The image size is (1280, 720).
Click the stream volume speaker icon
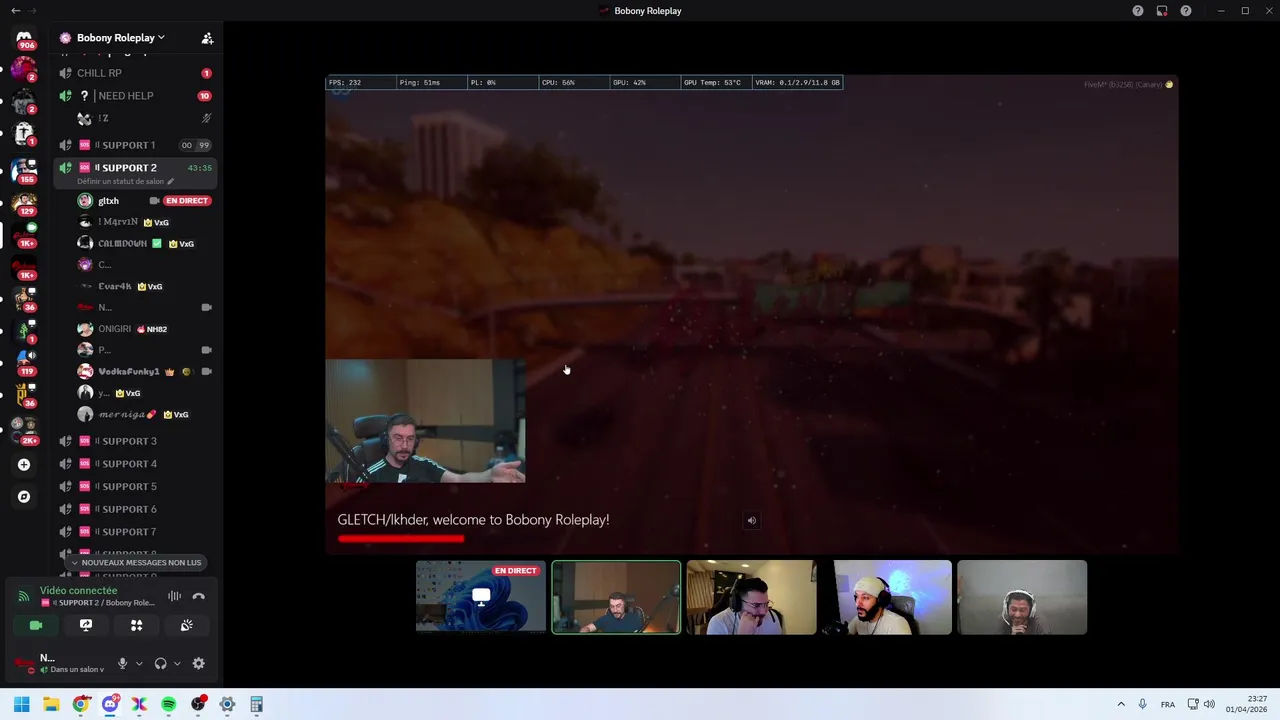point(752,520)
